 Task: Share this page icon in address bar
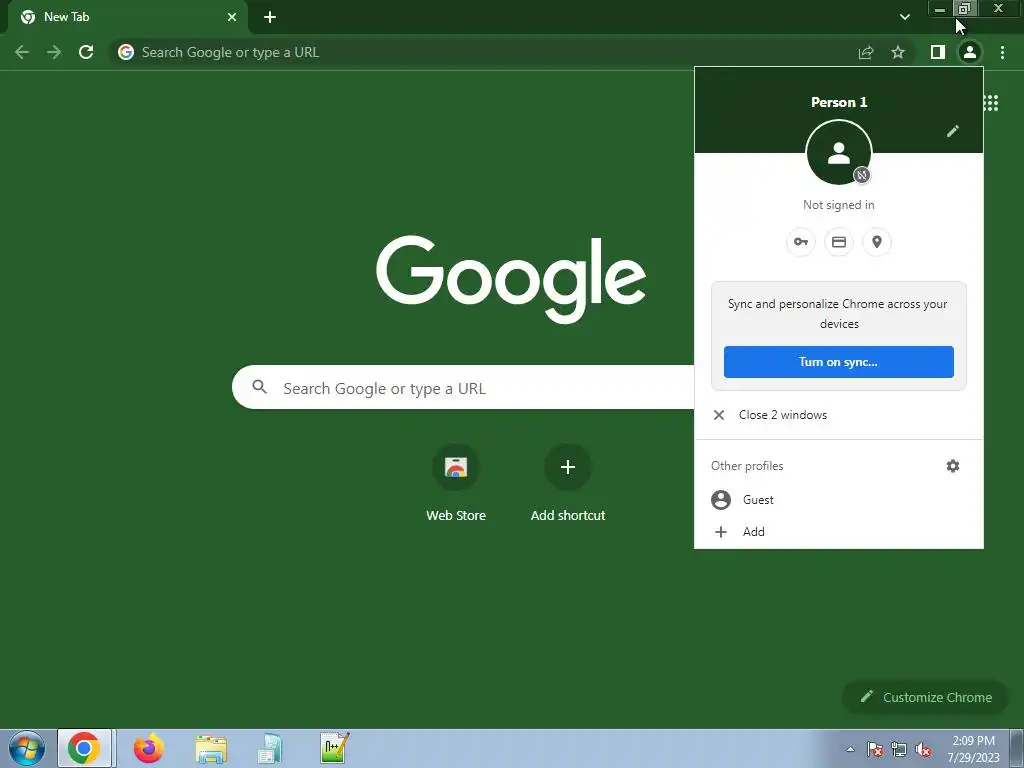click(866, 52)
